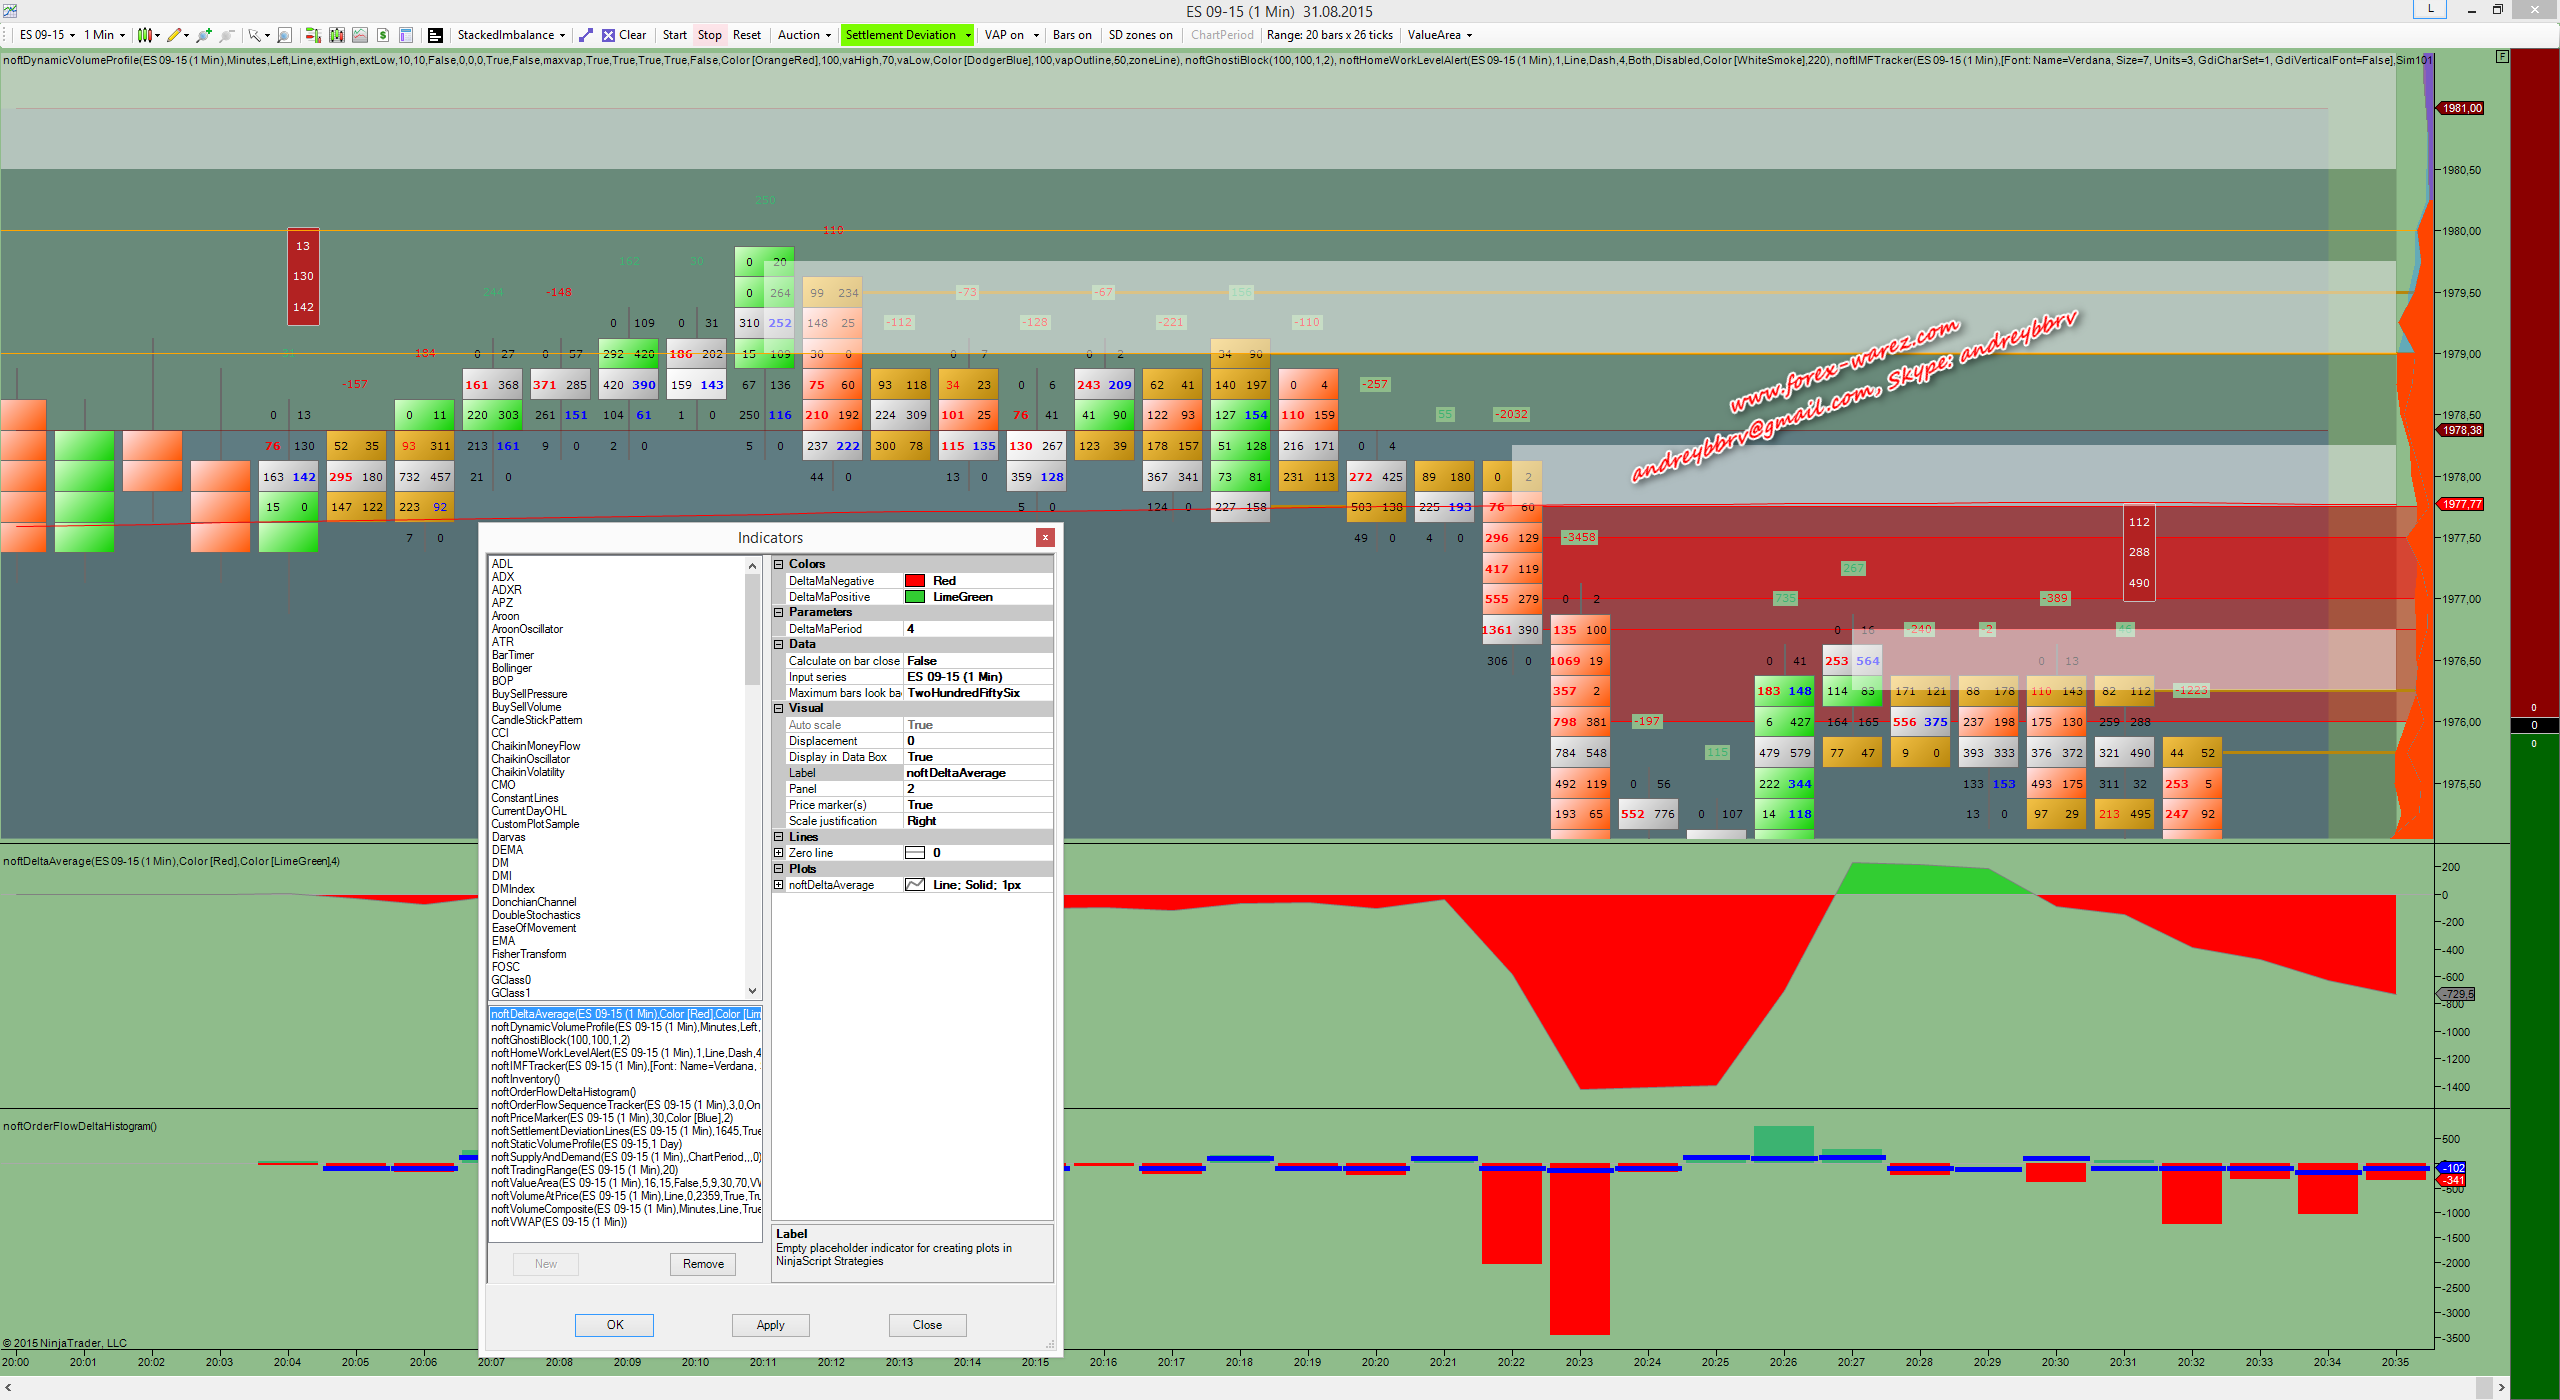Select ChaikinMoneyFlow in the indicator list
This screenshot has width=2560, height=1400.
pos(535,746)
